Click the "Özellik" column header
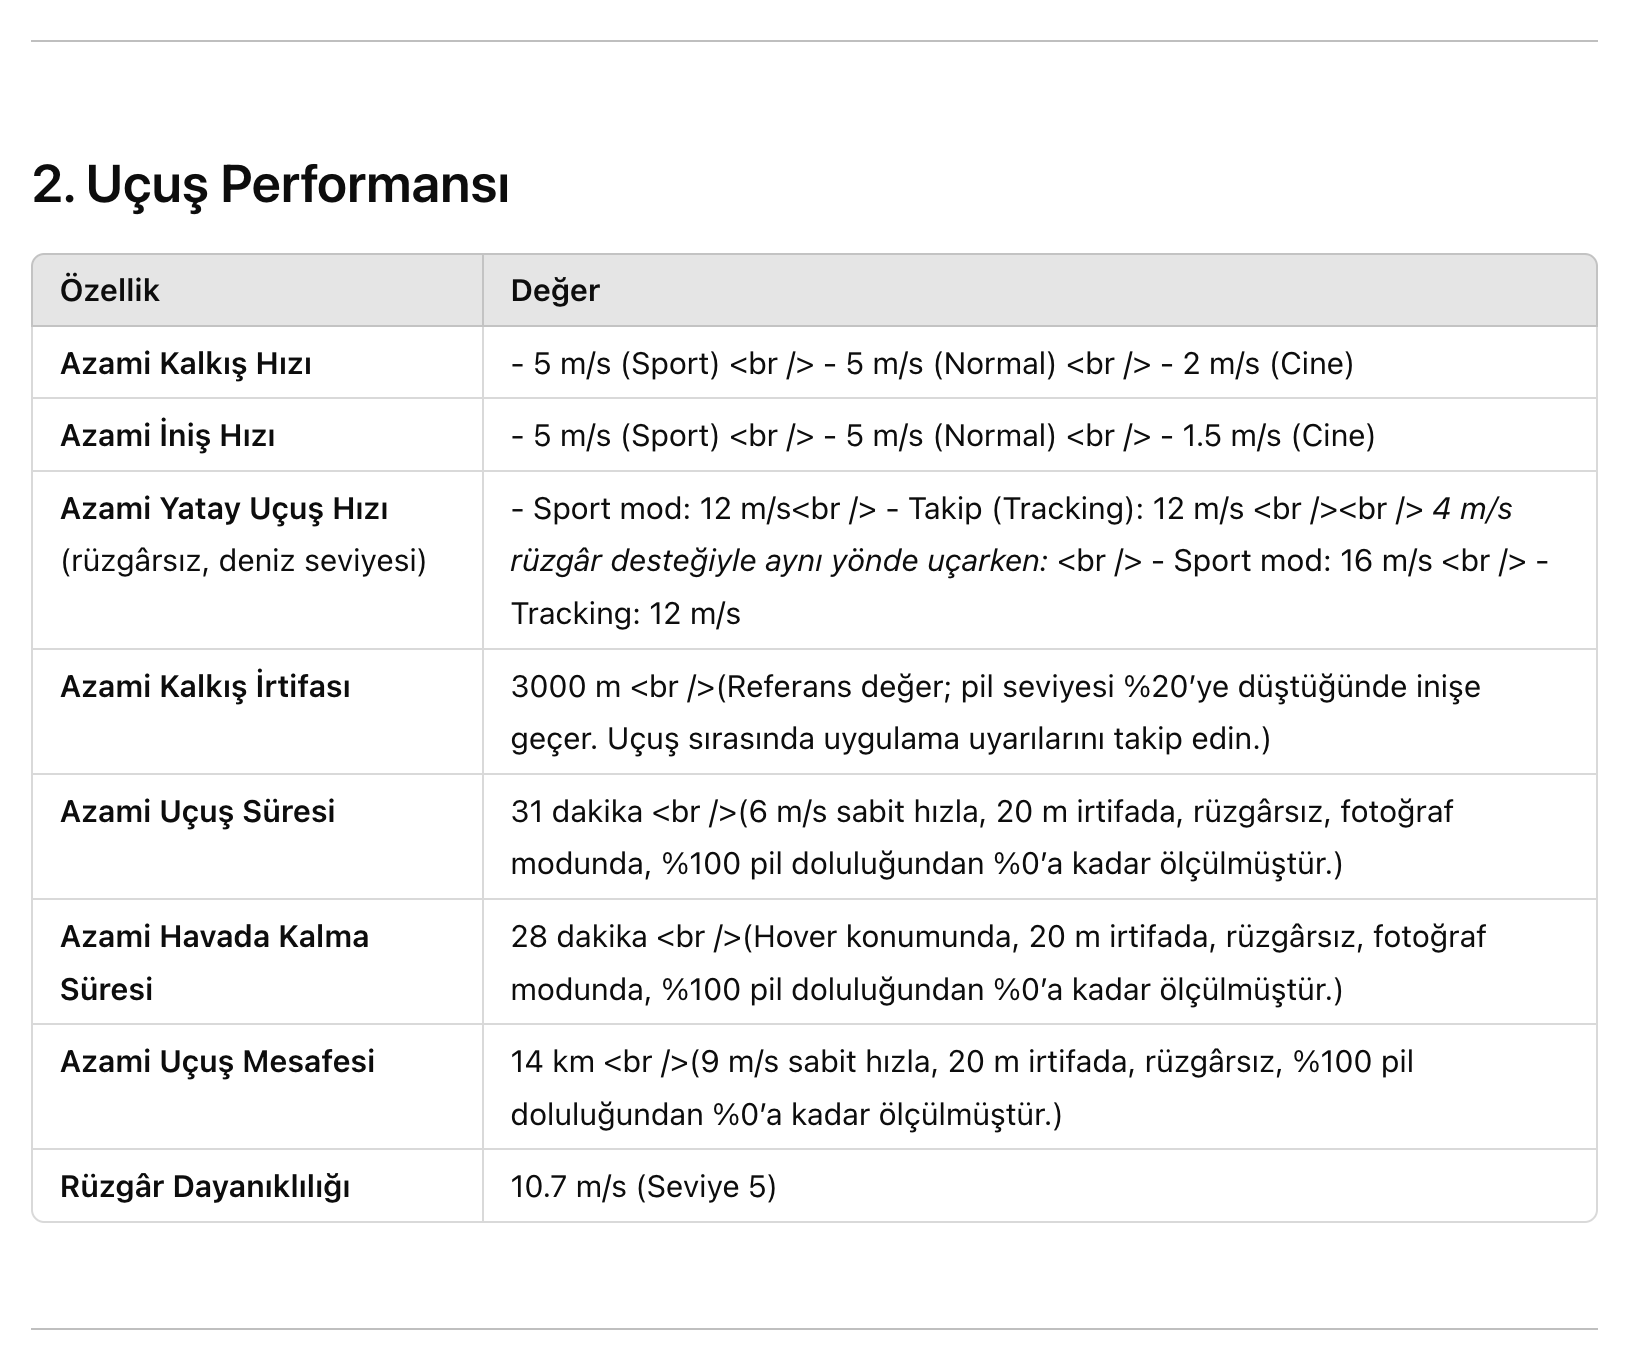Screen dimensions: 1642x1368 [x=110, y=291]
